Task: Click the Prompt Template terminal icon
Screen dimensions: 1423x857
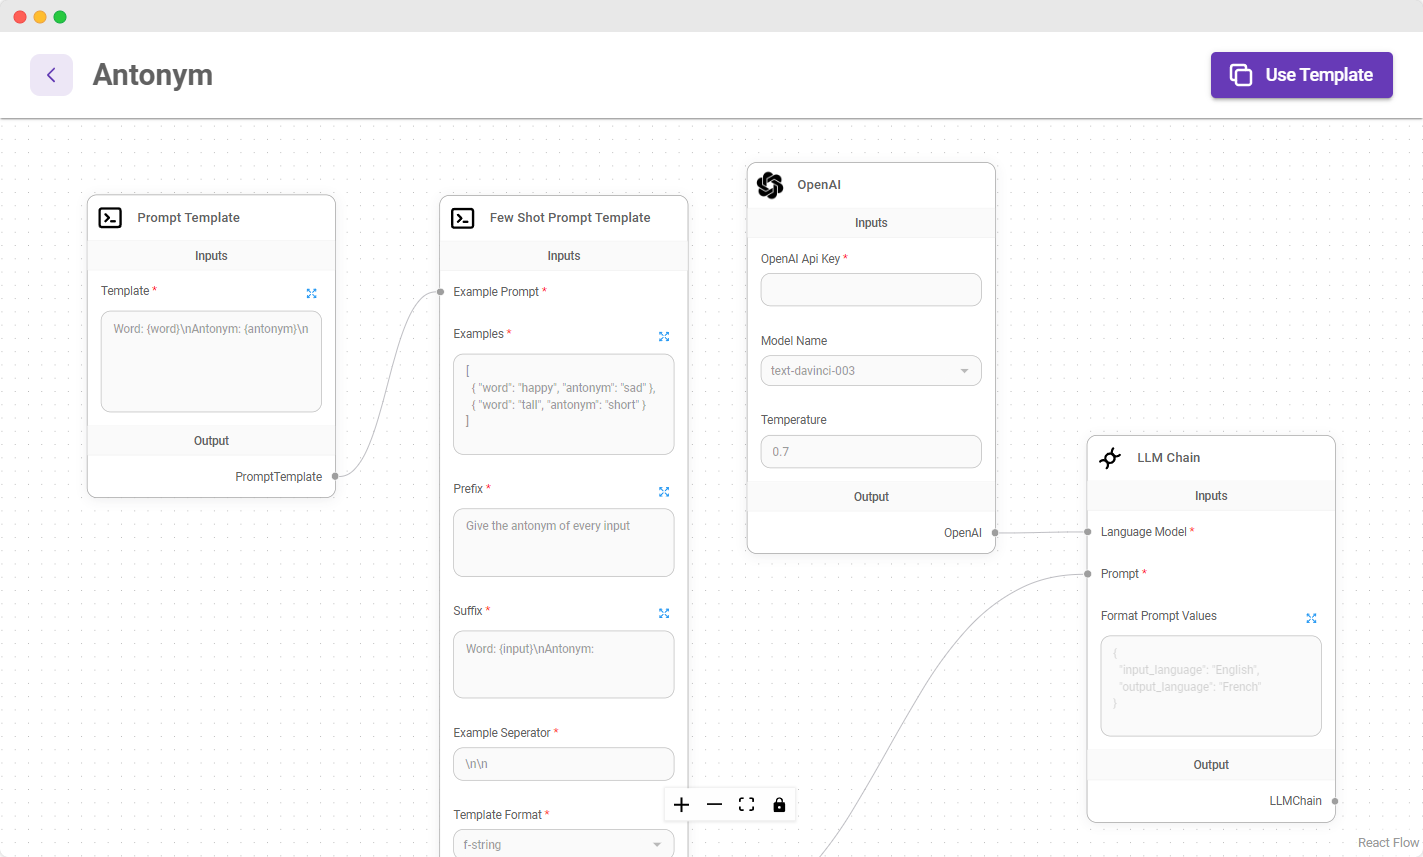Action: (x=110, y=218)
